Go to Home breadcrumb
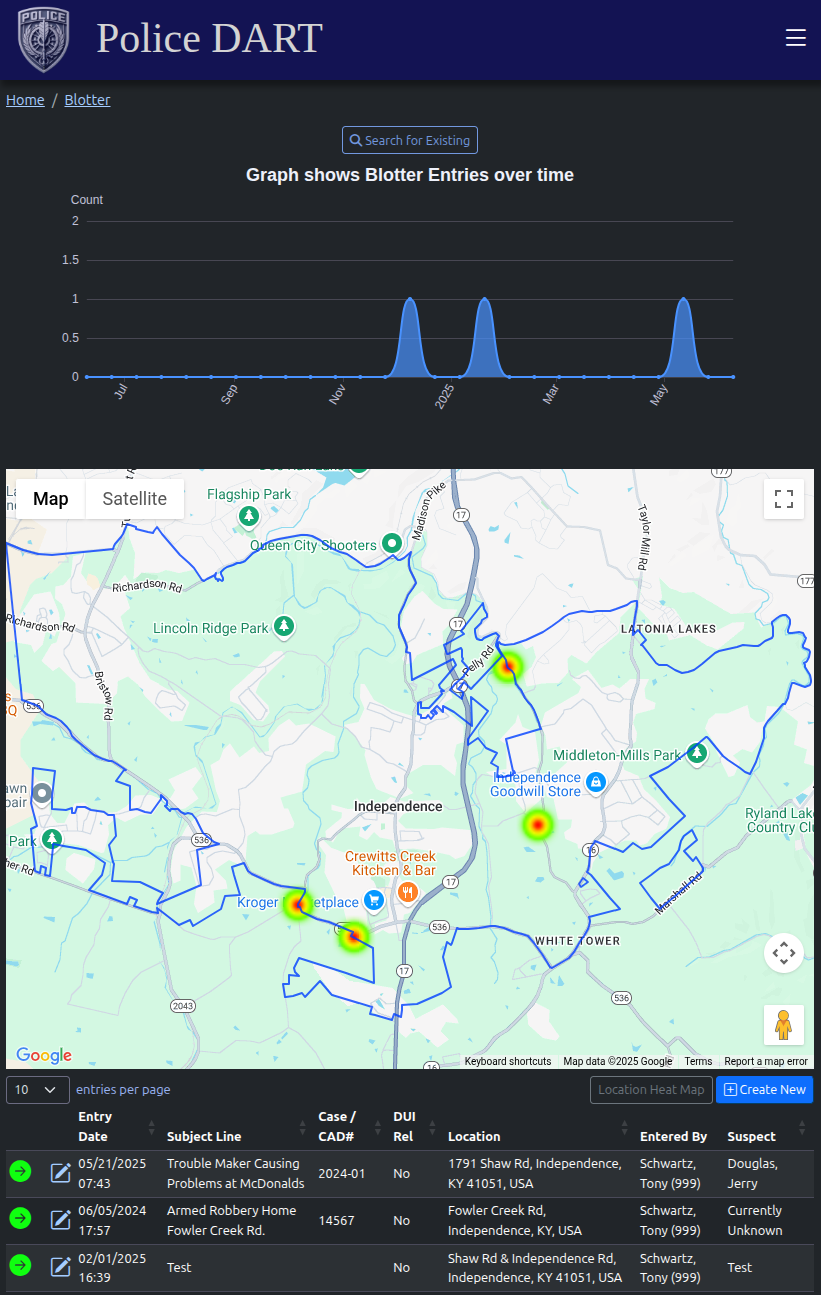Image resolution: width=821 pixels, height=1295 pixels. (x=25, y=100)
